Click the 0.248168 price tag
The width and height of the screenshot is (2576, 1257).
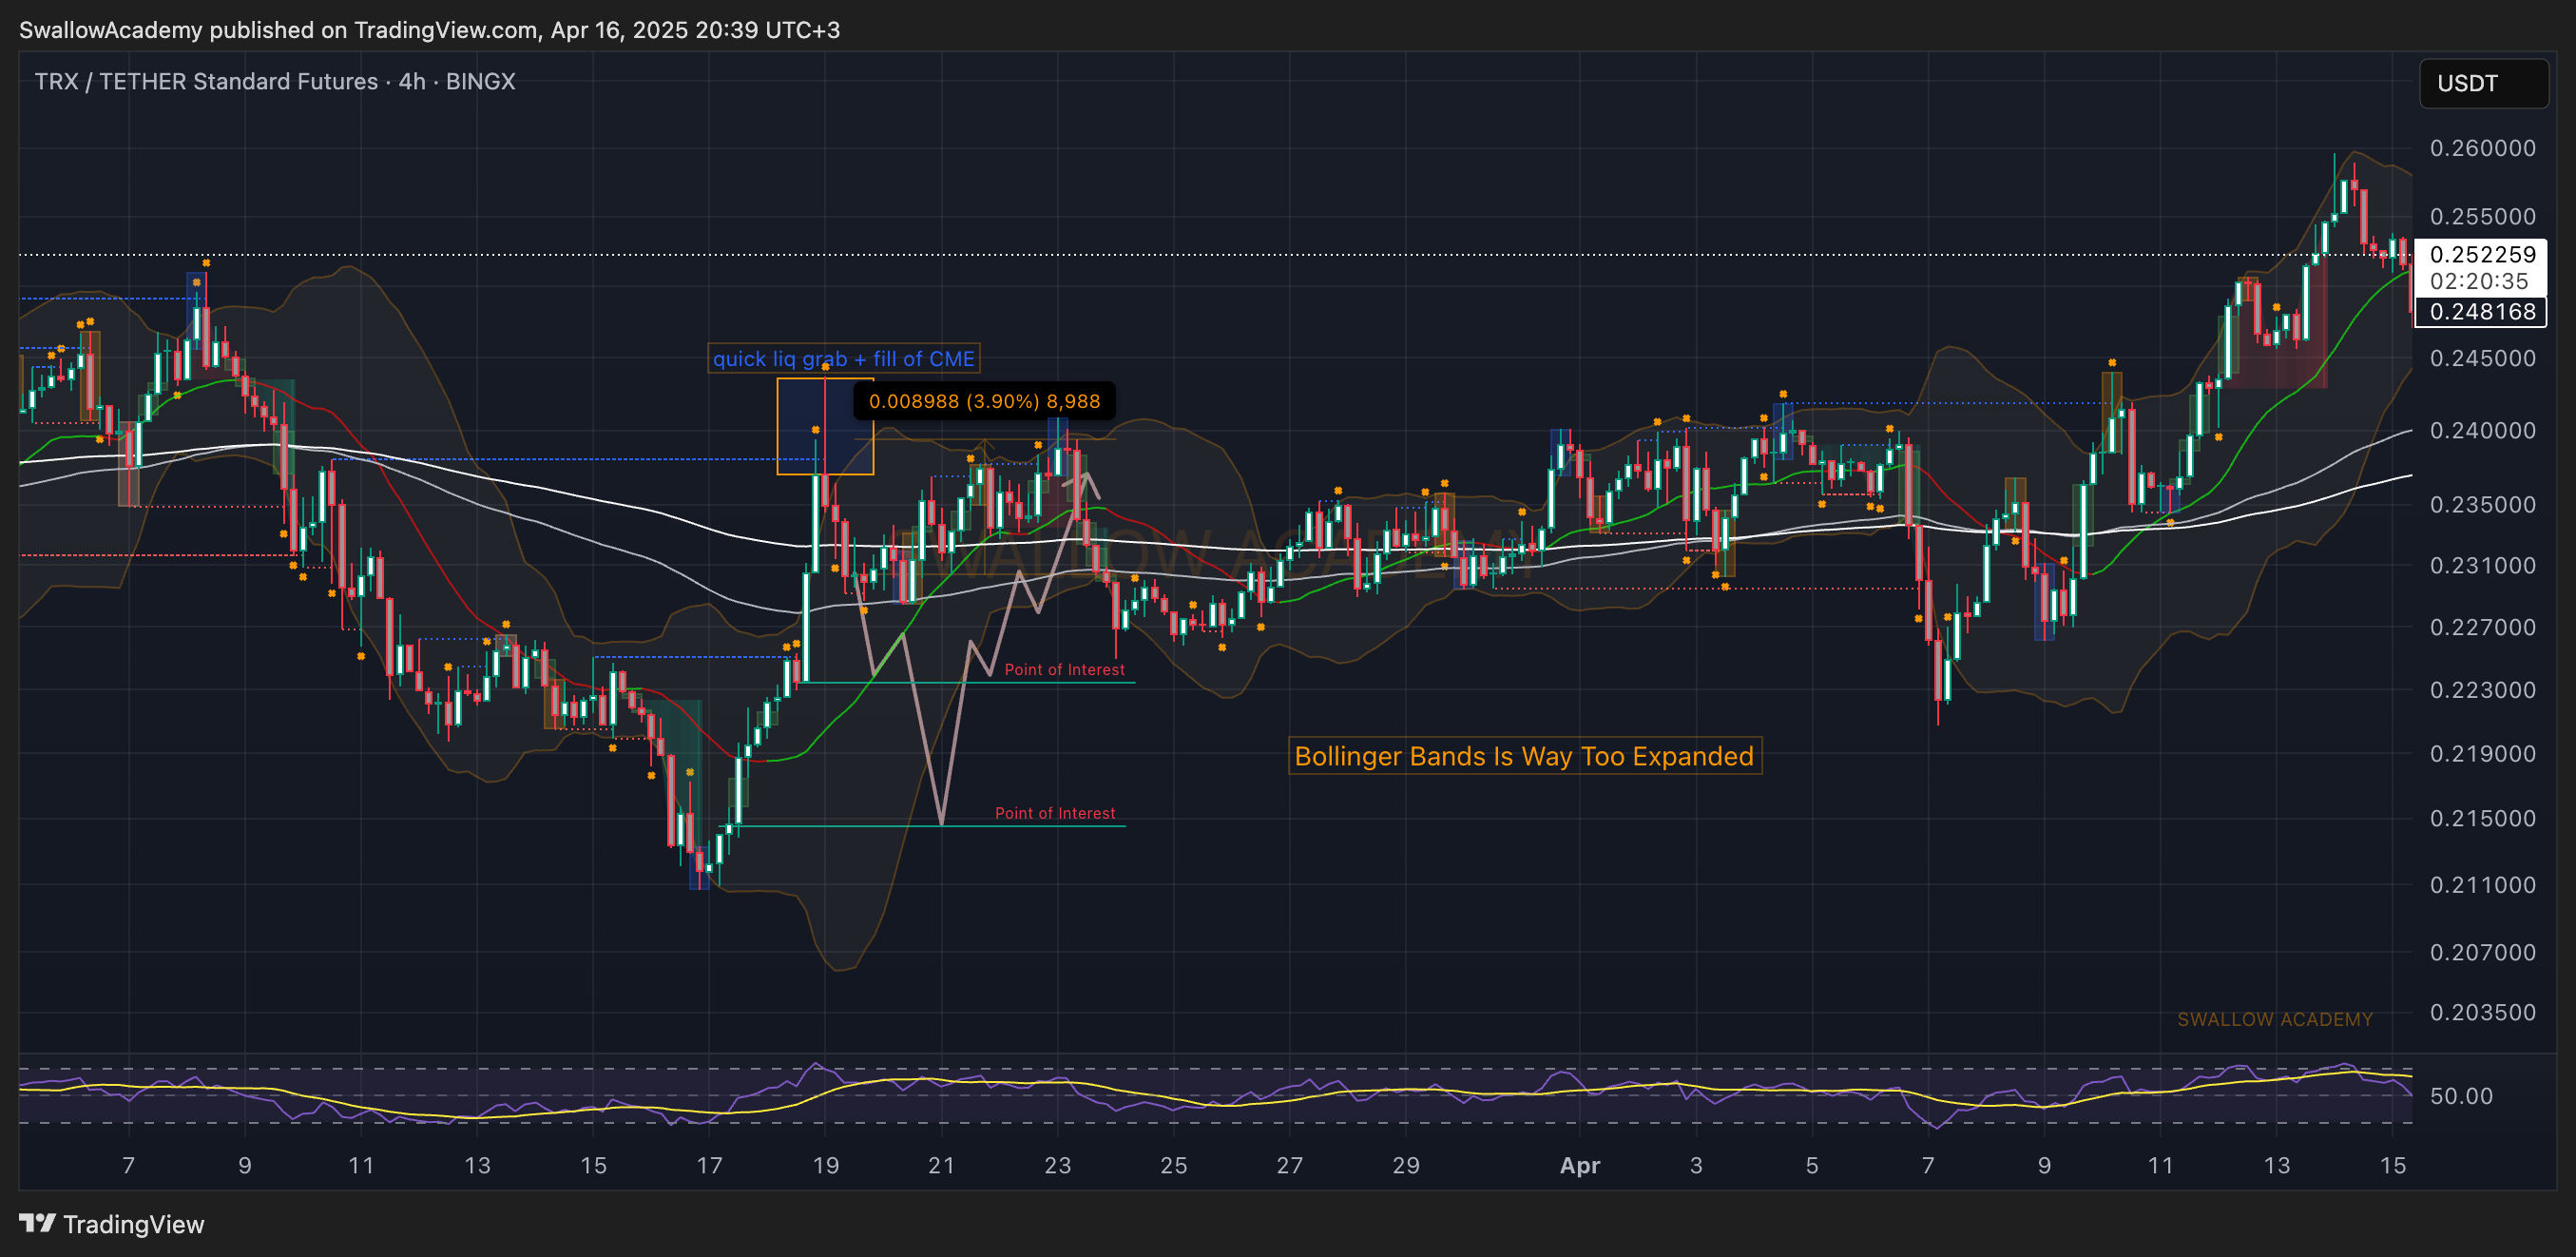tap(2482, 312)
